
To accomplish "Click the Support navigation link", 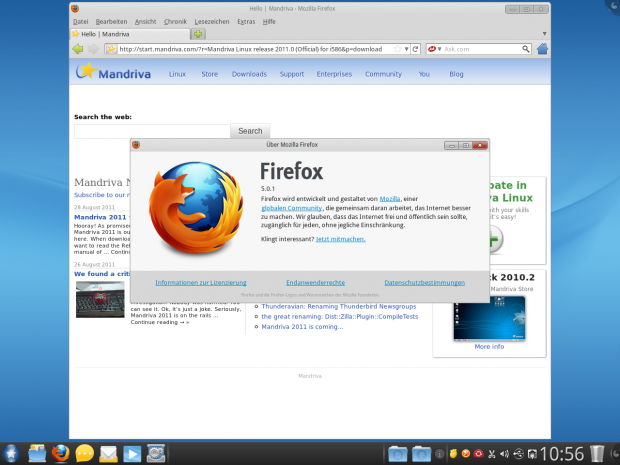I will pos(292,74).
